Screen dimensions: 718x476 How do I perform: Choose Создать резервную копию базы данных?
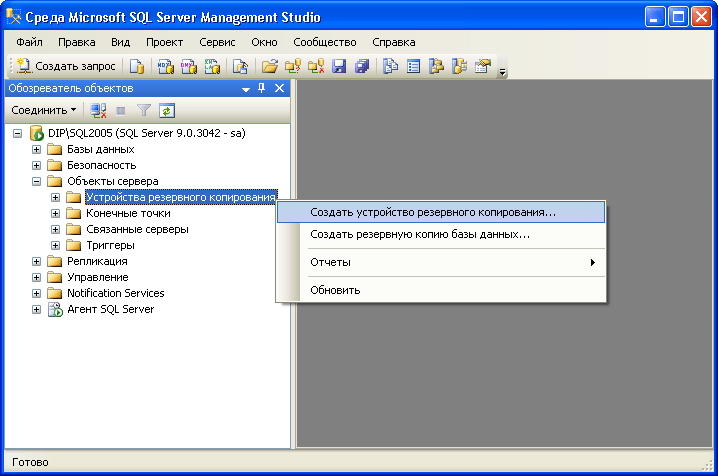pos(420,234)
